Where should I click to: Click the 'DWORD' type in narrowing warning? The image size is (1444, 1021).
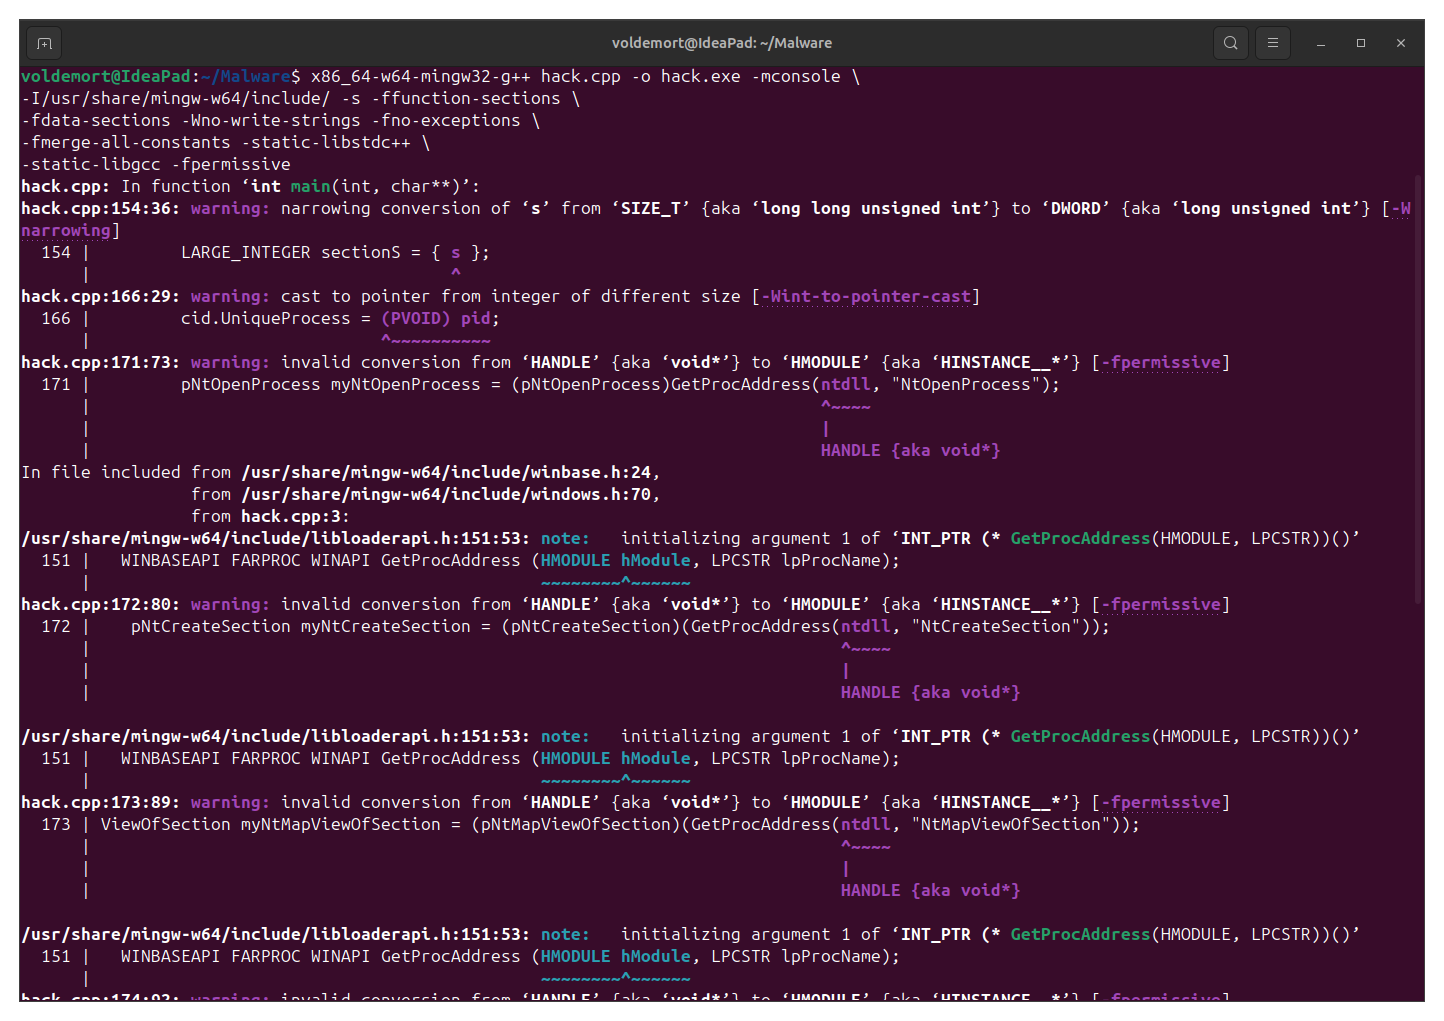tap(1076, 209)
